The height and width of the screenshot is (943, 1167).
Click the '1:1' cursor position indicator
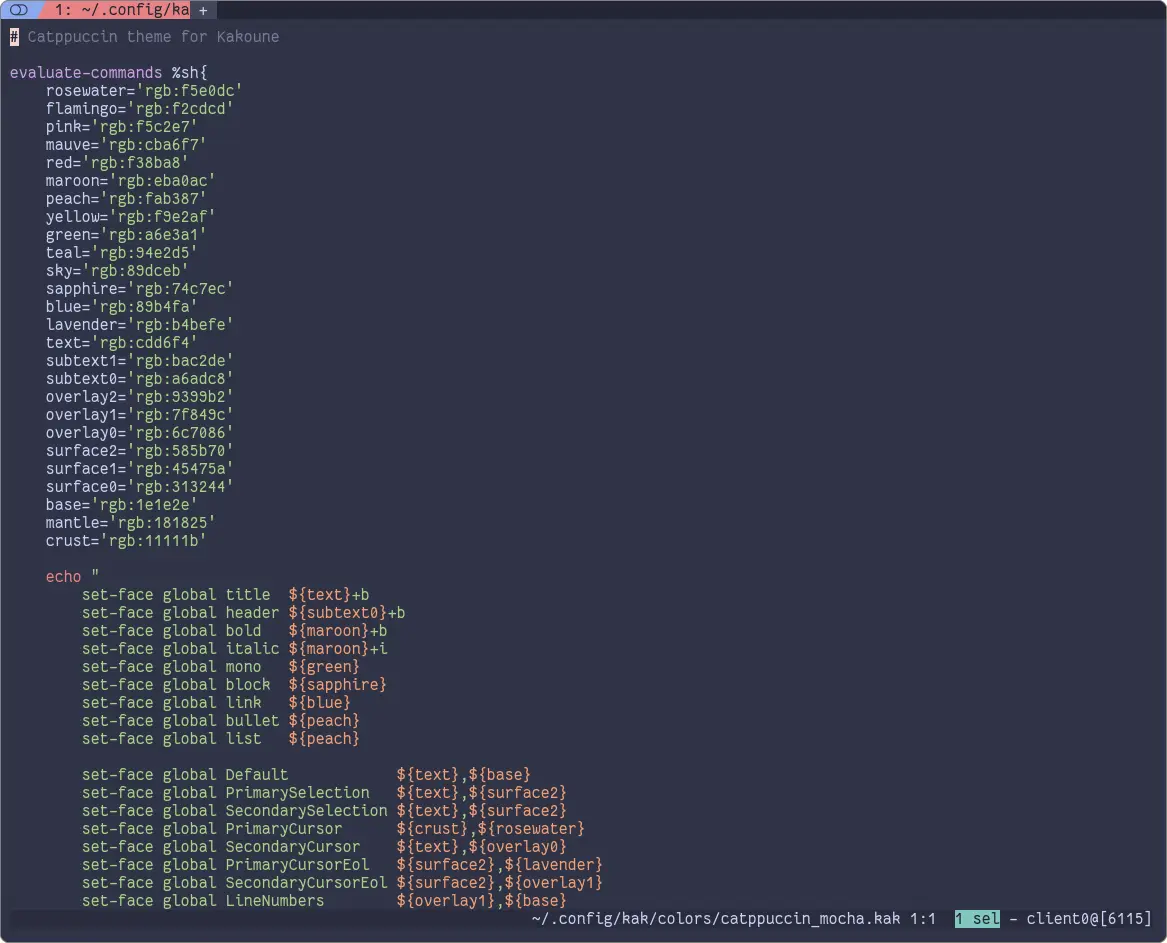click(x=923, y=918)
